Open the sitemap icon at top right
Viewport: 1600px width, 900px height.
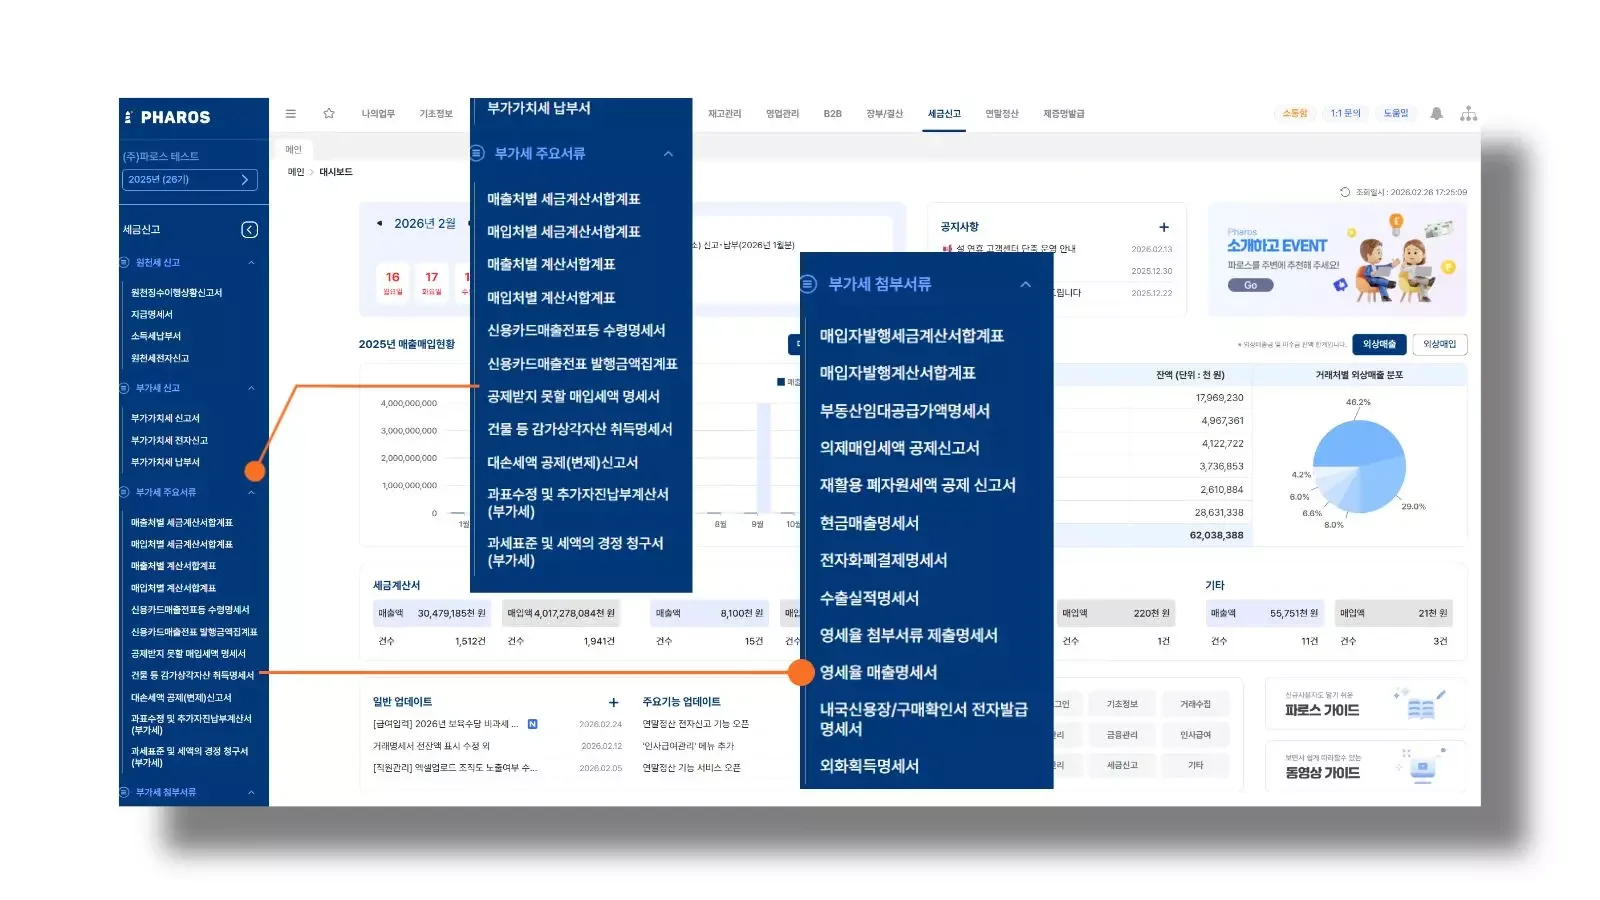1469,113
